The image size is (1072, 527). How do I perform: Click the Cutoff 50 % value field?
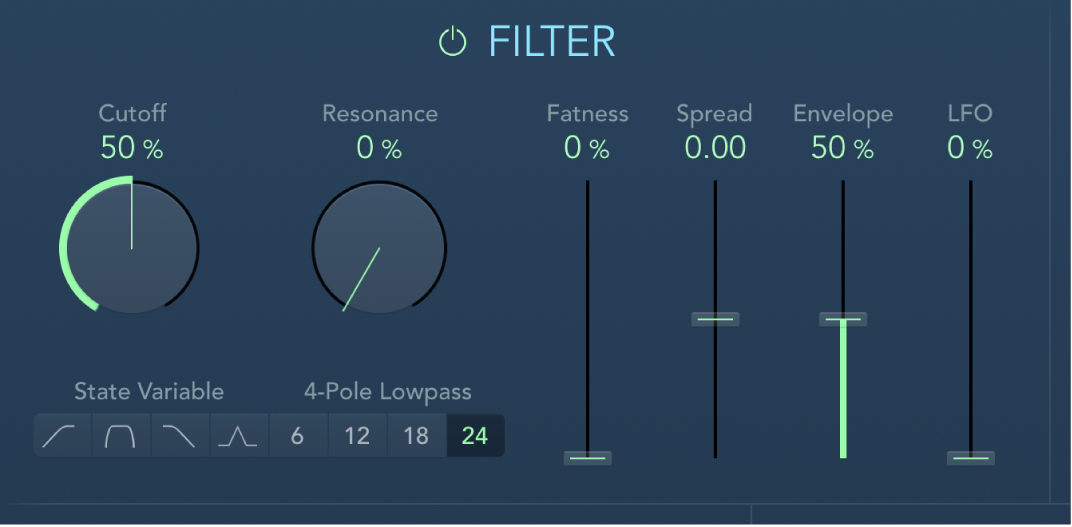click(131, 149)
